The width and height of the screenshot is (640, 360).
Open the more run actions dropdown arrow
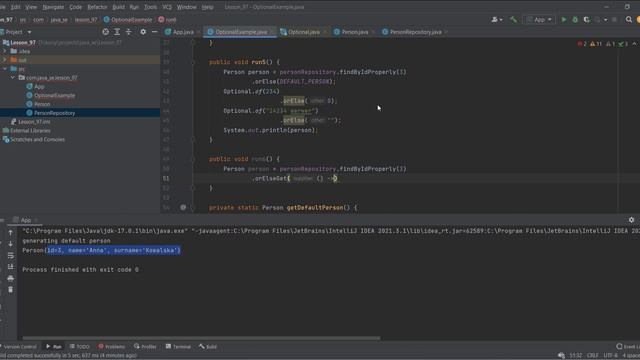[x=605, y=20]
